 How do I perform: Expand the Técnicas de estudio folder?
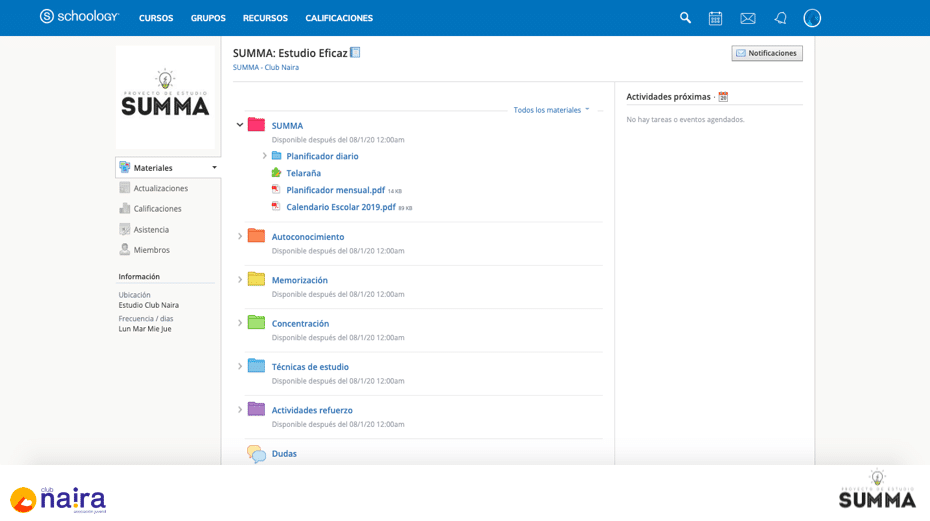[240, 366]
